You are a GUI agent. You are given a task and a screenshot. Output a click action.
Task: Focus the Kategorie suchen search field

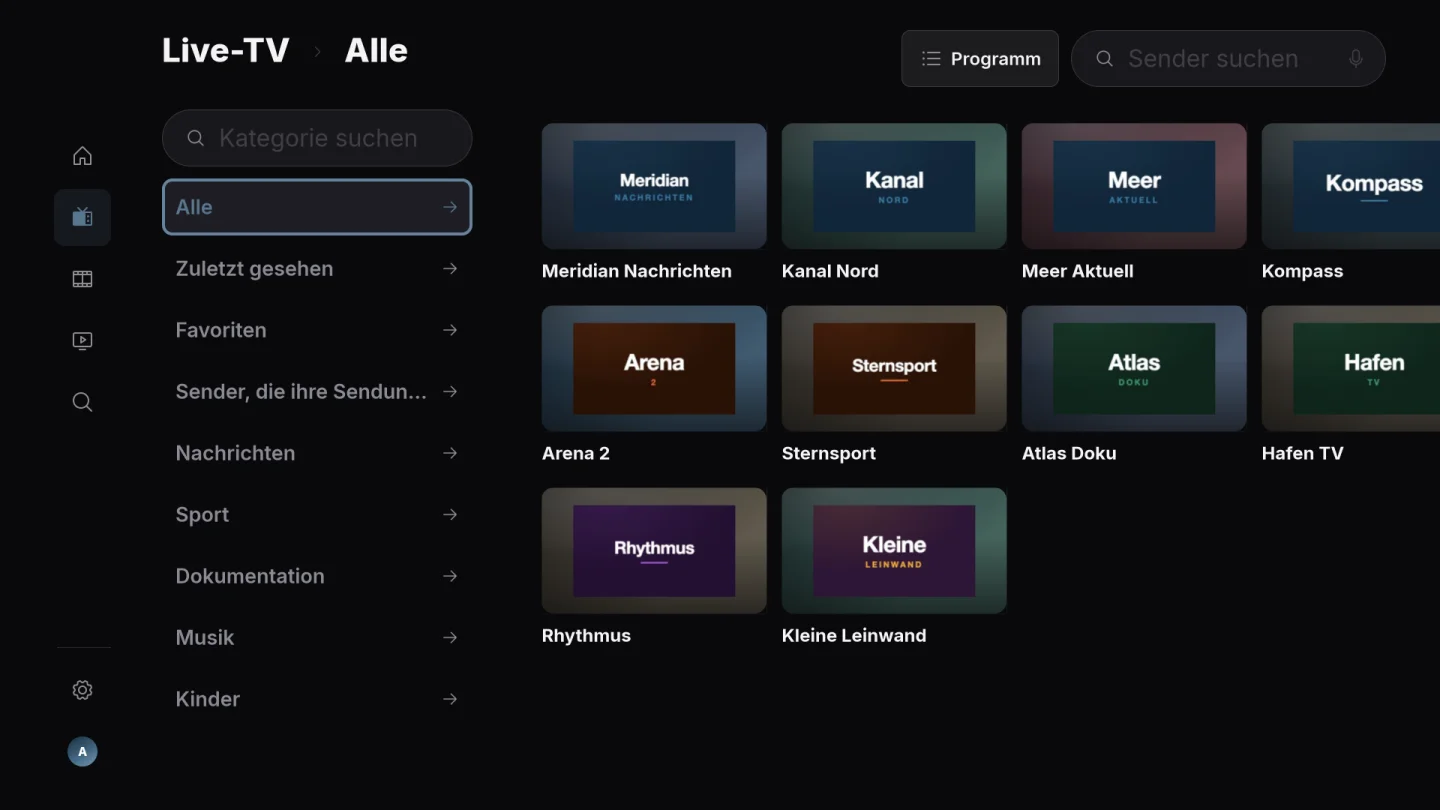pyautogui.click(x=317, y=138)
